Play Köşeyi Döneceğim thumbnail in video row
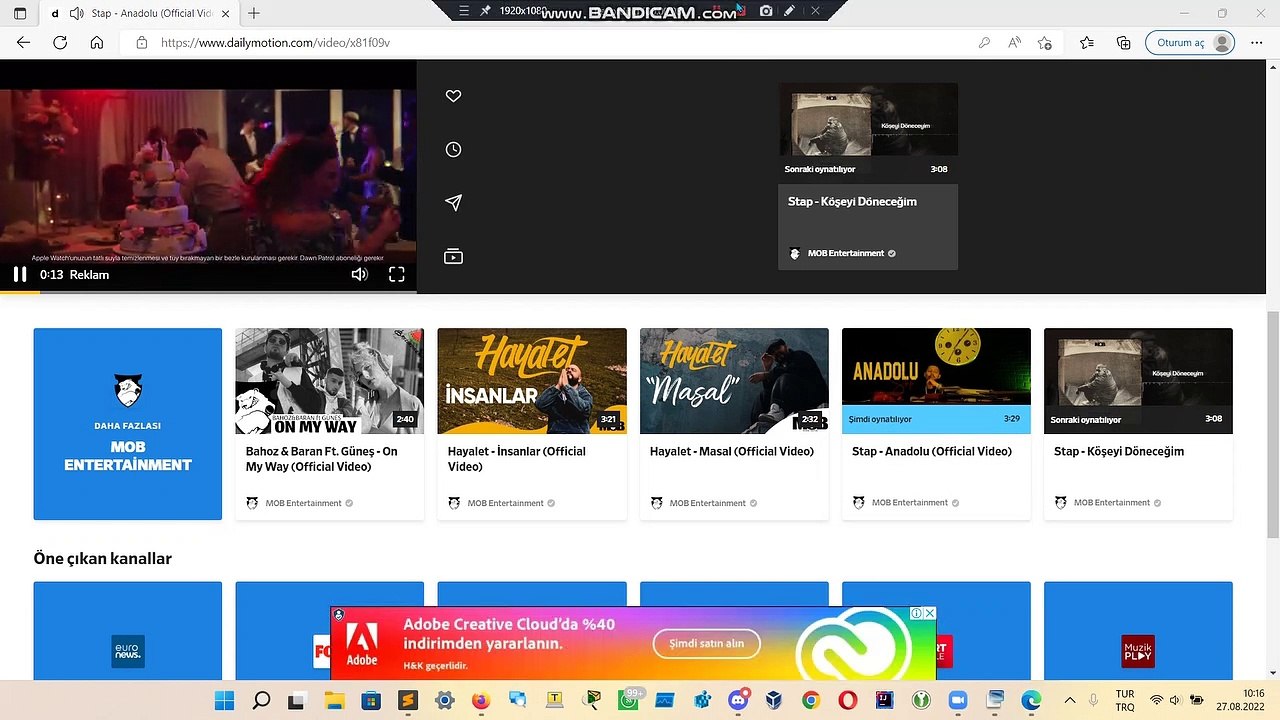Image resolution: width=1280 pixels, height=720 pixels. tap(1138, 381)
